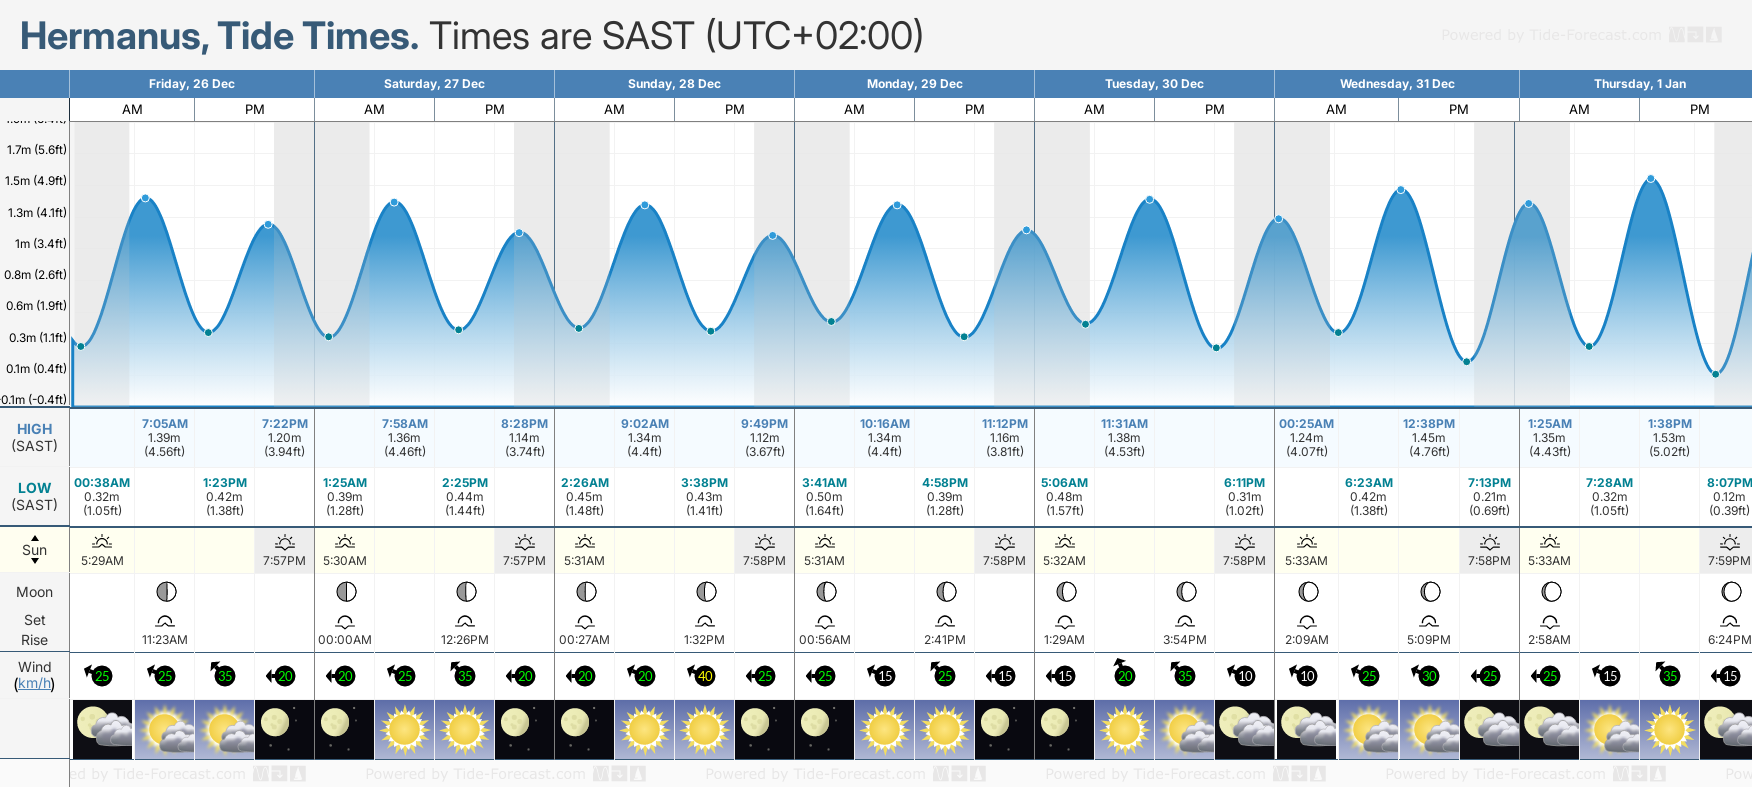Click the up arrow above Sun label
The width and height of the screenshot is (1752, 787).
(x=35, y=538)
